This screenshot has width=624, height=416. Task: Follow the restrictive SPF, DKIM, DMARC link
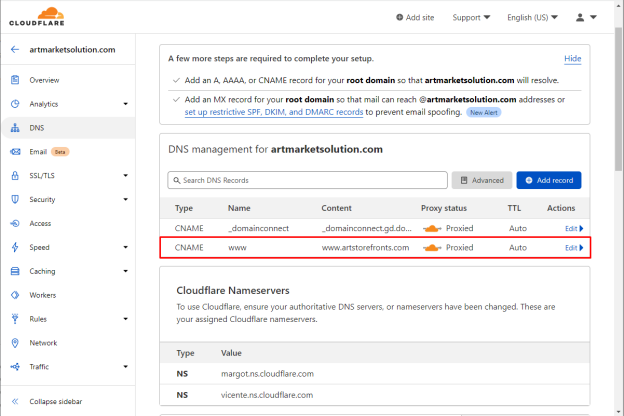tap(274, 112)
